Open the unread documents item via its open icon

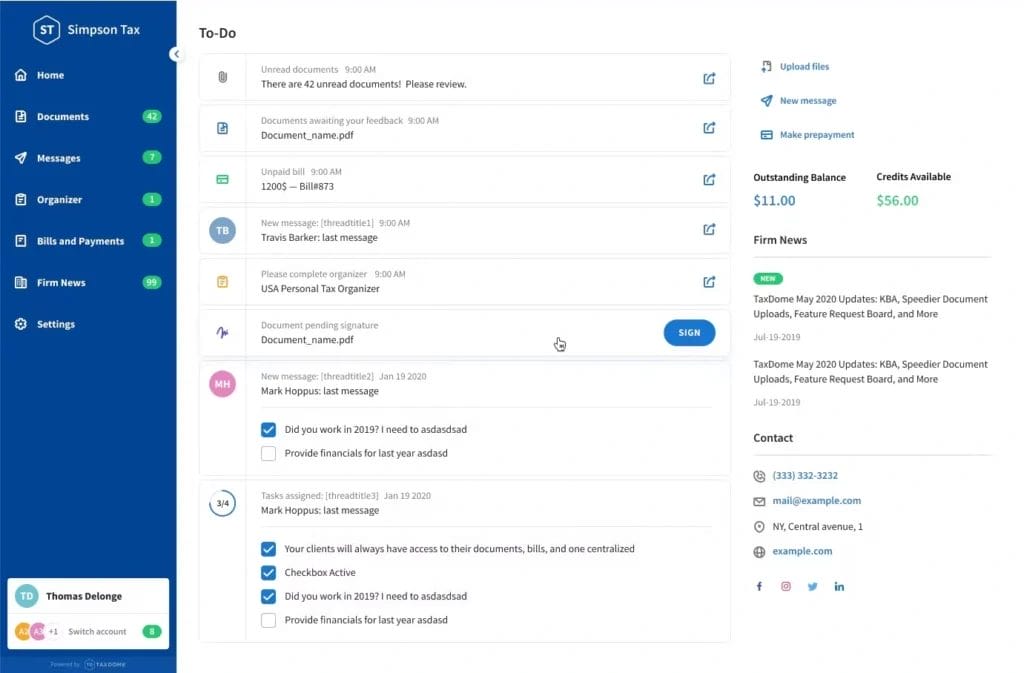[x=709, y=78]
